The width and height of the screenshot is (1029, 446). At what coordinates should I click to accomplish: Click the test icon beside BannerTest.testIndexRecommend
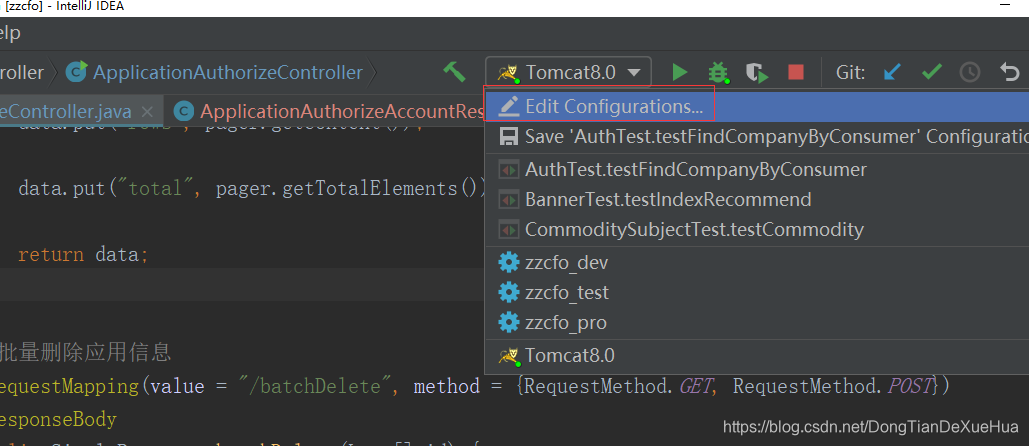pos(509,199)
